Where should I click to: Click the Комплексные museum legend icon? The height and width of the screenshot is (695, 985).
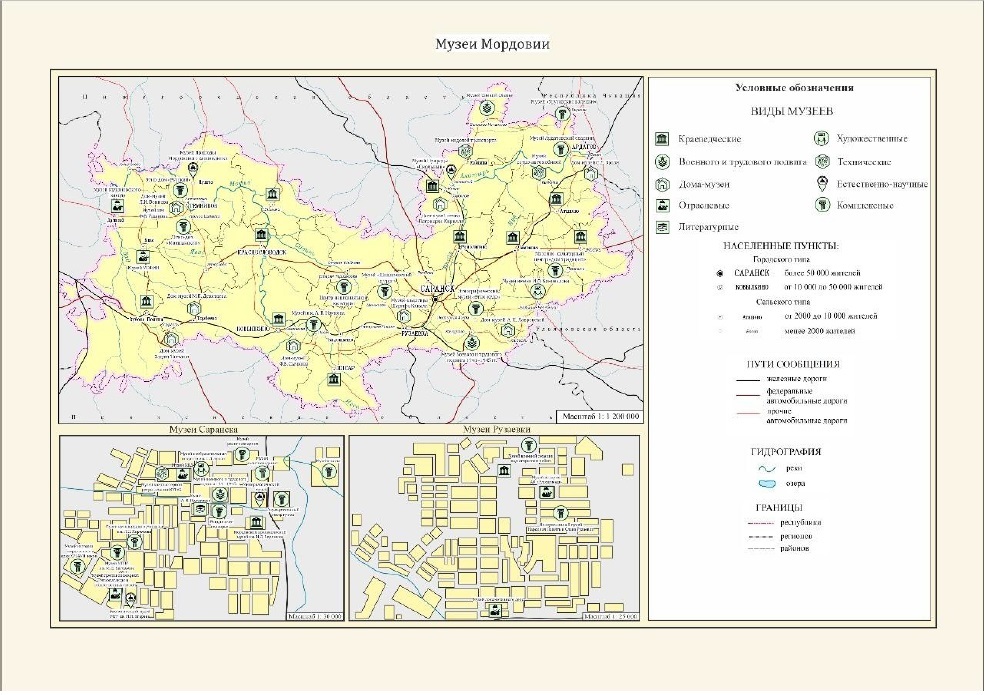pyautogui.click(x=822, y=206)
